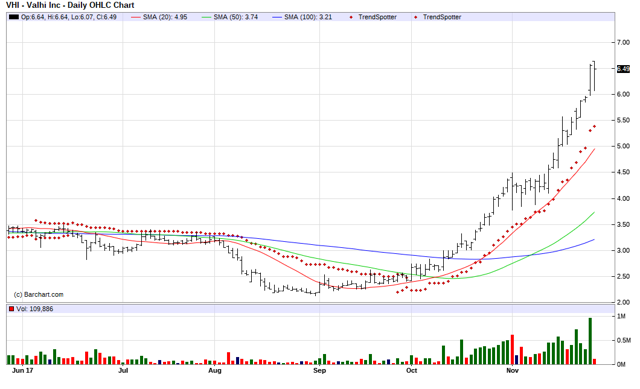Click the tallest green volume bar
This screenshot has height=389, width=640.
[590, 341]
